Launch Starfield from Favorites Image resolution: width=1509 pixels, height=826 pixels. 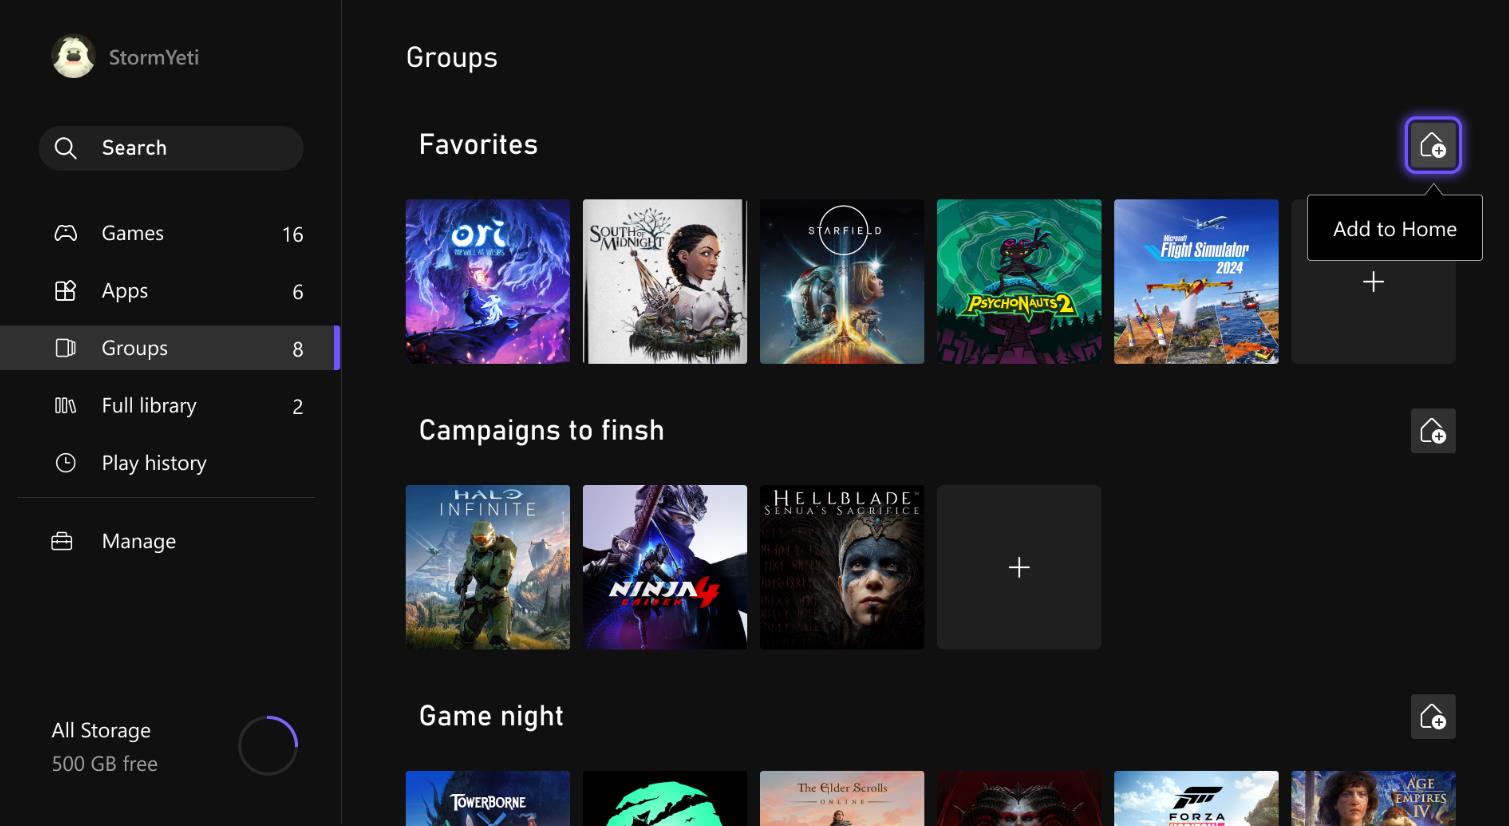point(841,281)
